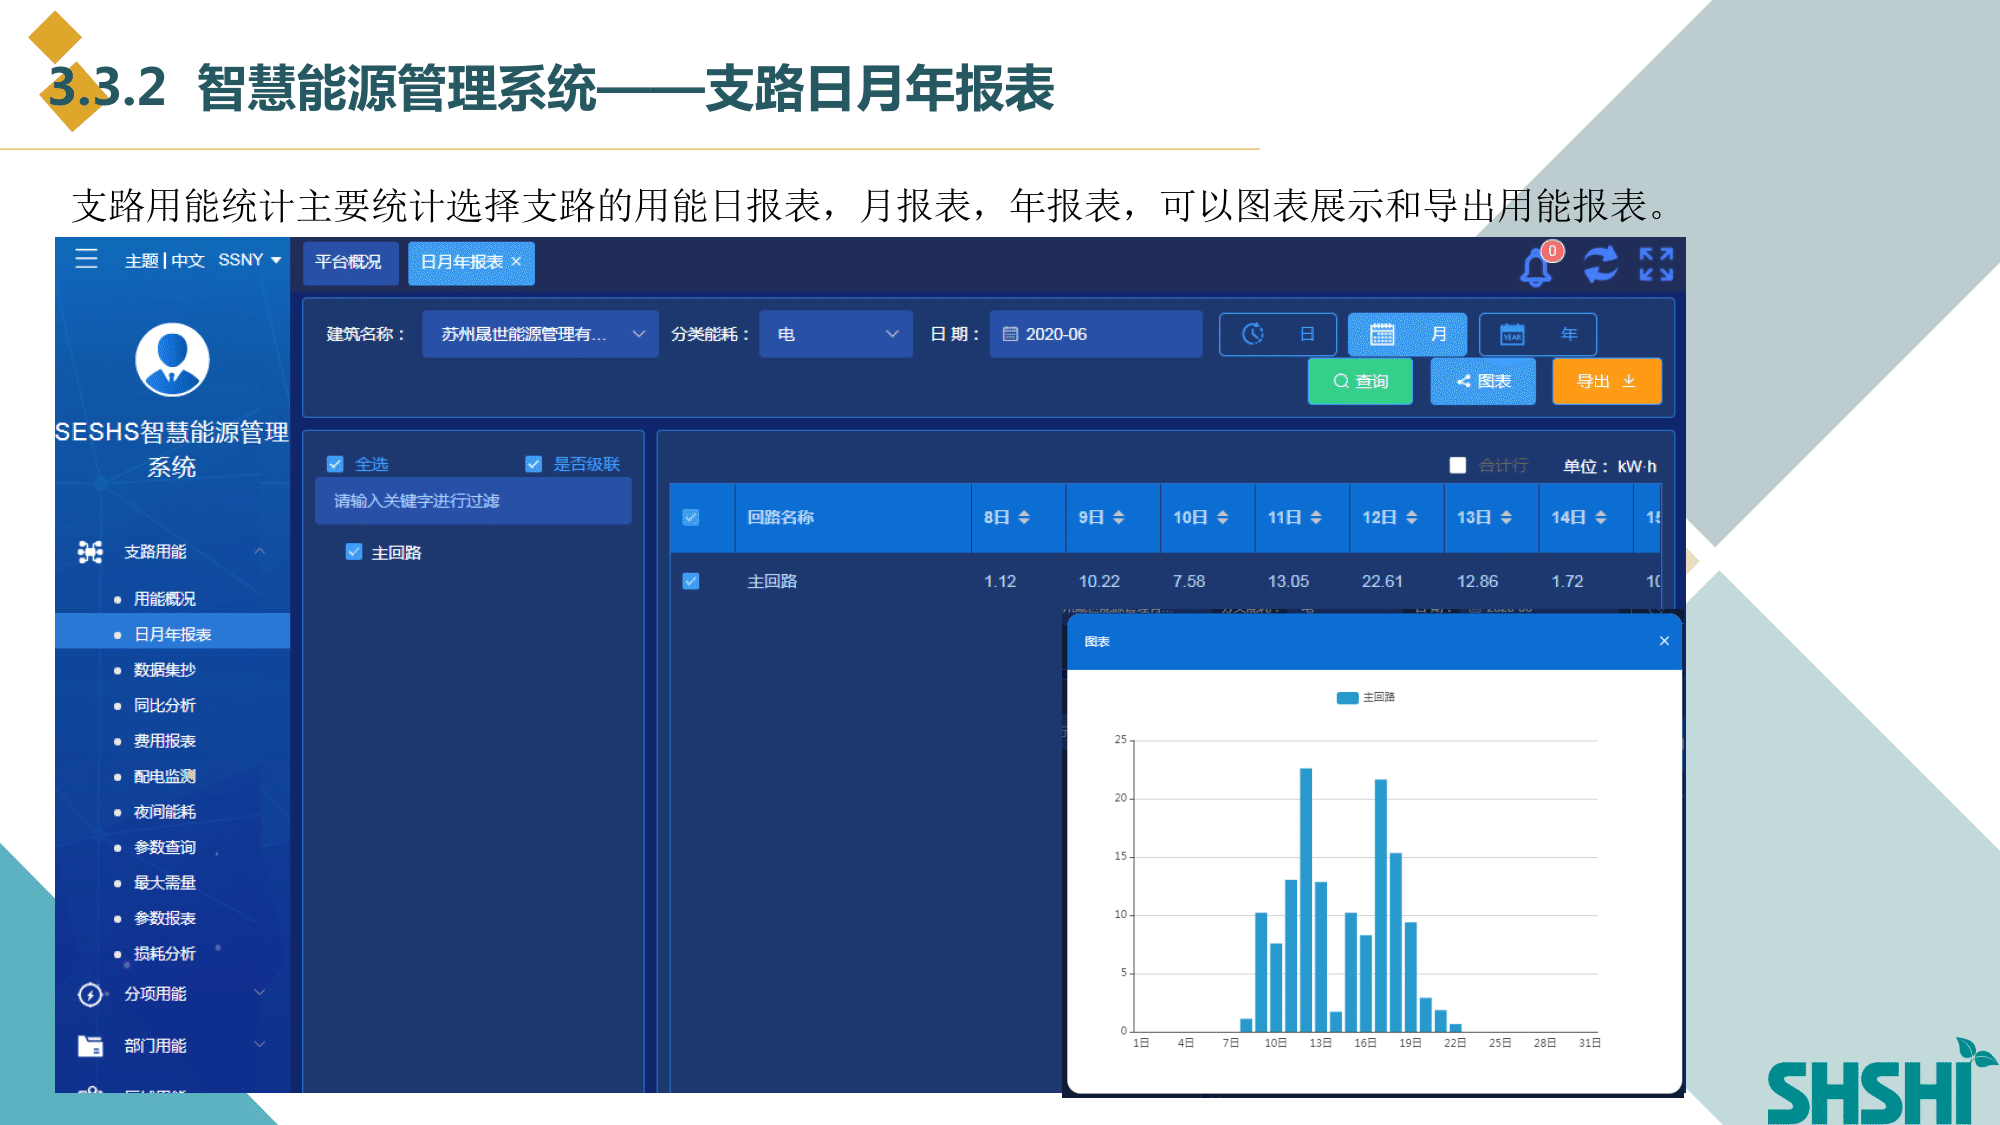This screenshot has width=2000, height=1125.
Task: Select the 年 yearly report button
Action: click(x=1538, y=334)
